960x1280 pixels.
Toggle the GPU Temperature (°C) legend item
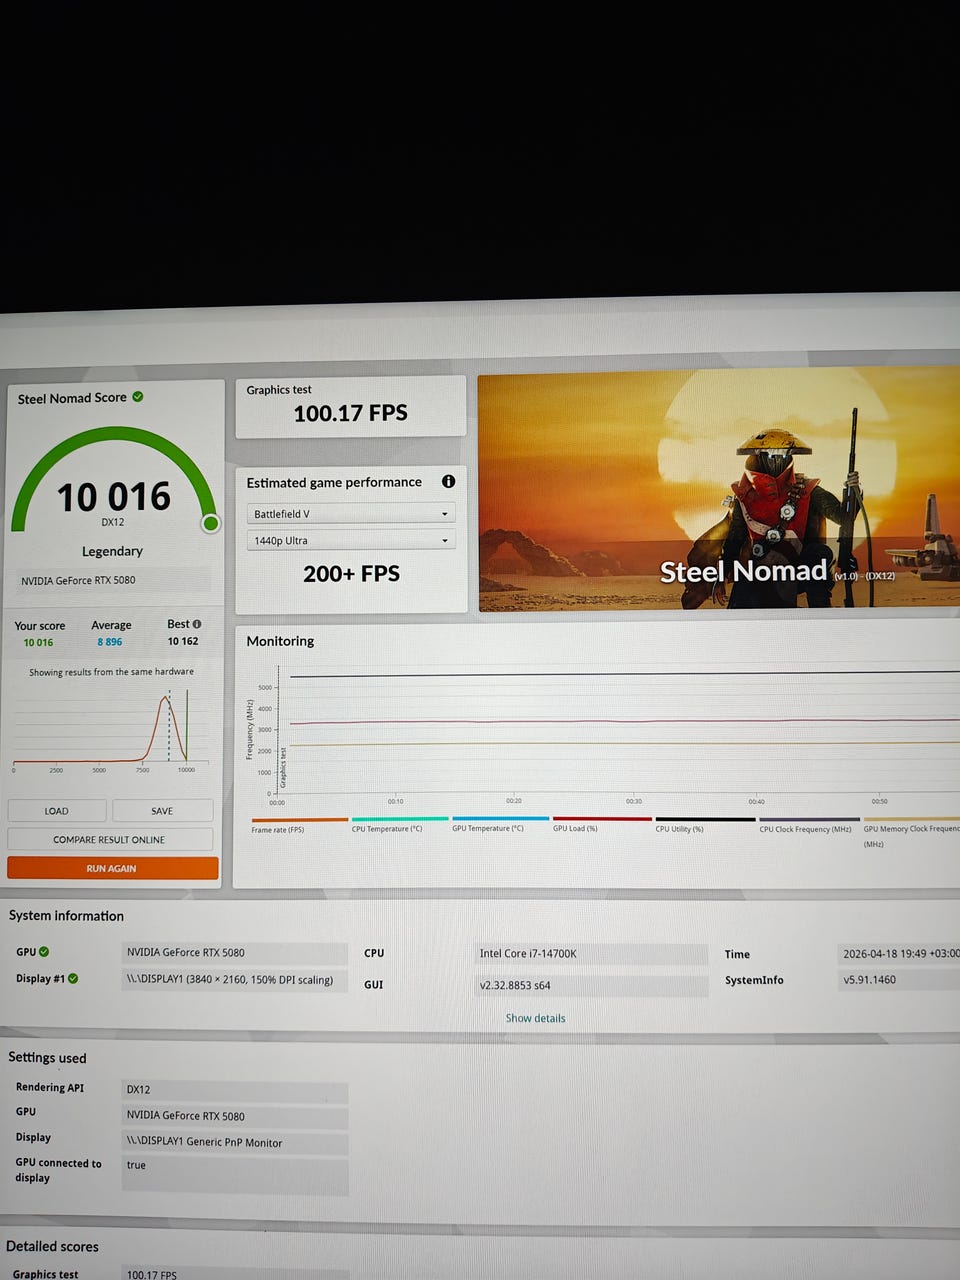[499, 825]
